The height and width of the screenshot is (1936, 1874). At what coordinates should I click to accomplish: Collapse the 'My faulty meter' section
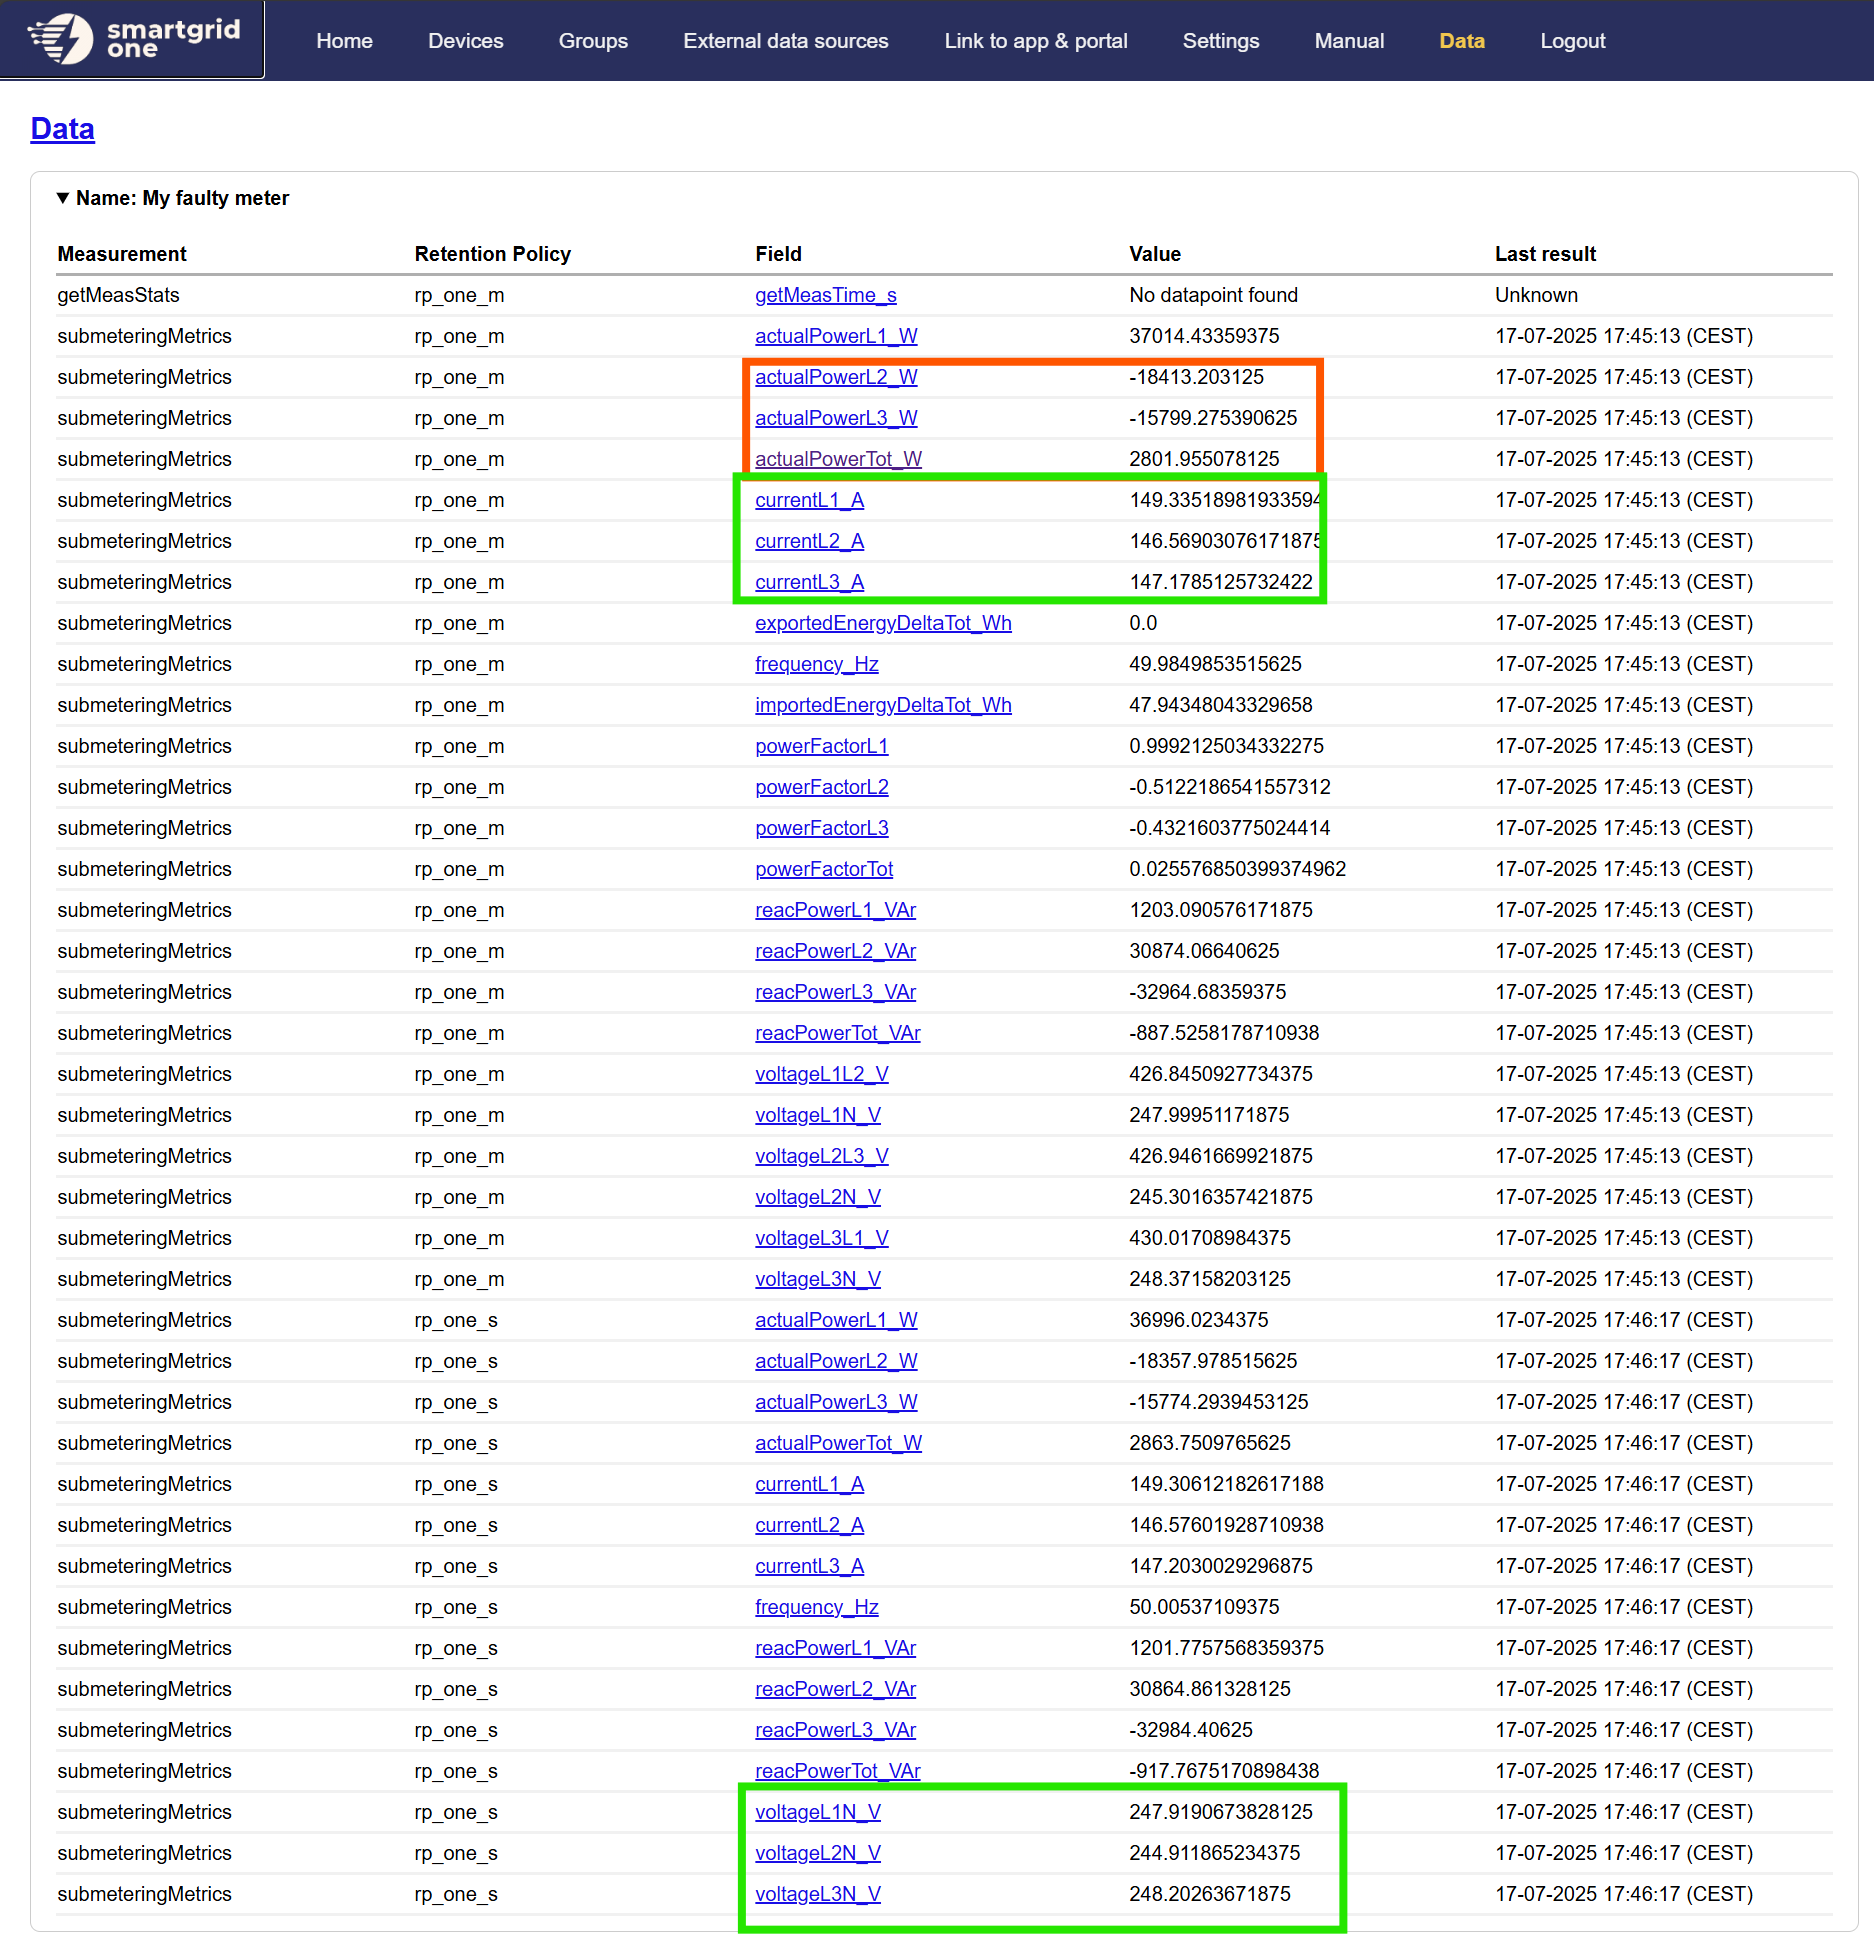coord(63,198)
